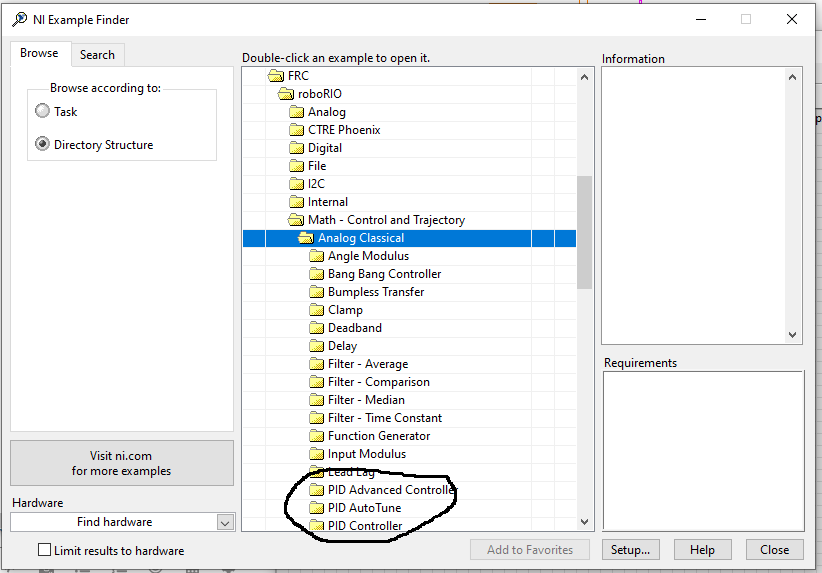
Task: Click the Help button
Action: coord(702,549)
